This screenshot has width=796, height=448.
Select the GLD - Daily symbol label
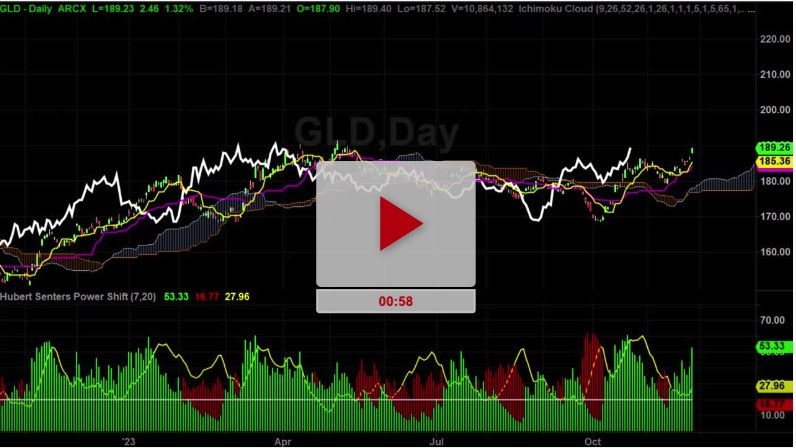26,9
